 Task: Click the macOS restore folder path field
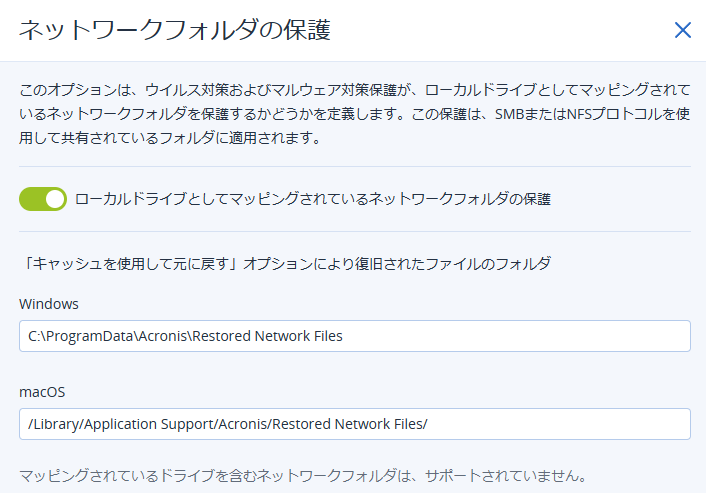click(355, 424)
